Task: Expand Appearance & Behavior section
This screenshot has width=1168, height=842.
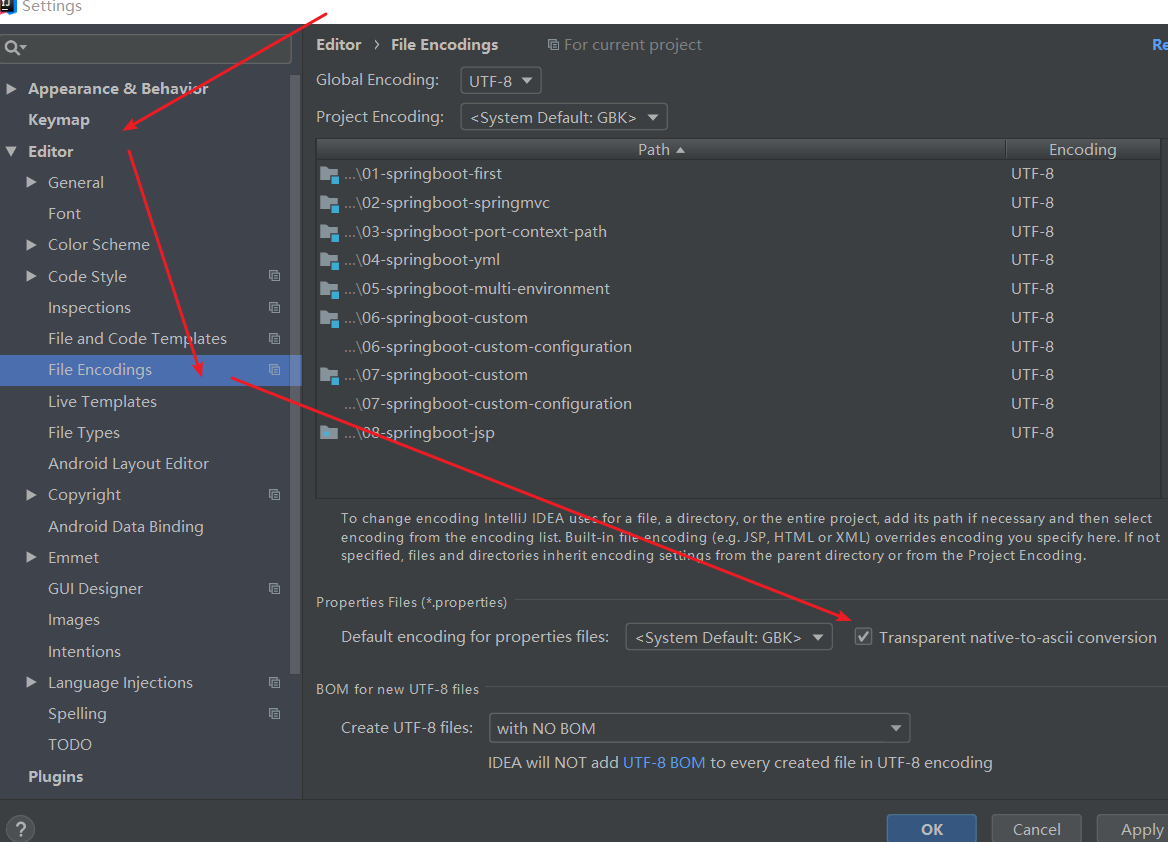Action: (11, 89)
